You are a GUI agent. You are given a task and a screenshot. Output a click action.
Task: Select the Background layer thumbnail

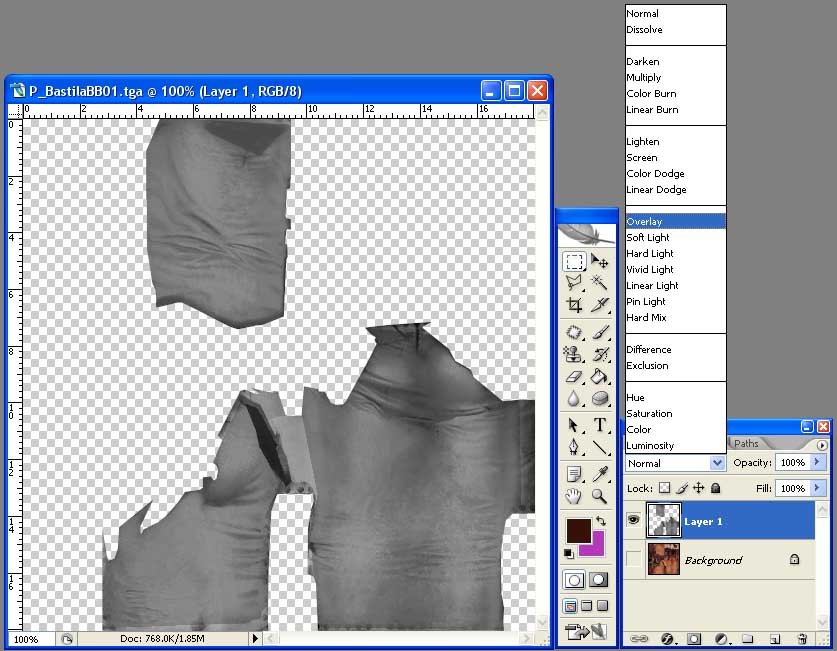pos(663,559)
